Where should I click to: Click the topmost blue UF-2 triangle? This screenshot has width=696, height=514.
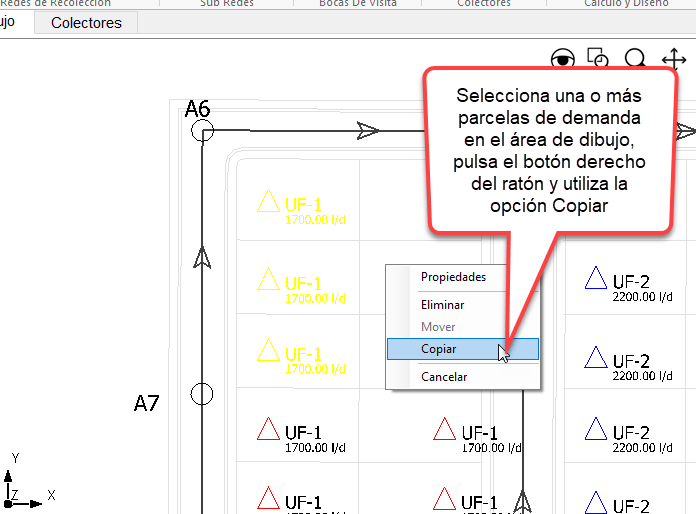[x=596, y=279]
